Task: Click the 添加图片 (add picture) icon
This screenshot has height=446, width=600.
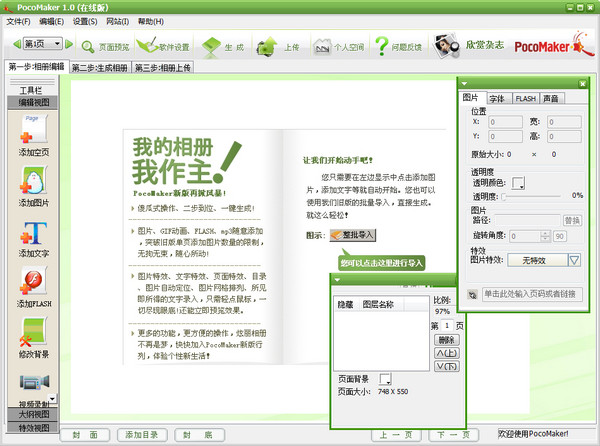Action: click(32, 181)
